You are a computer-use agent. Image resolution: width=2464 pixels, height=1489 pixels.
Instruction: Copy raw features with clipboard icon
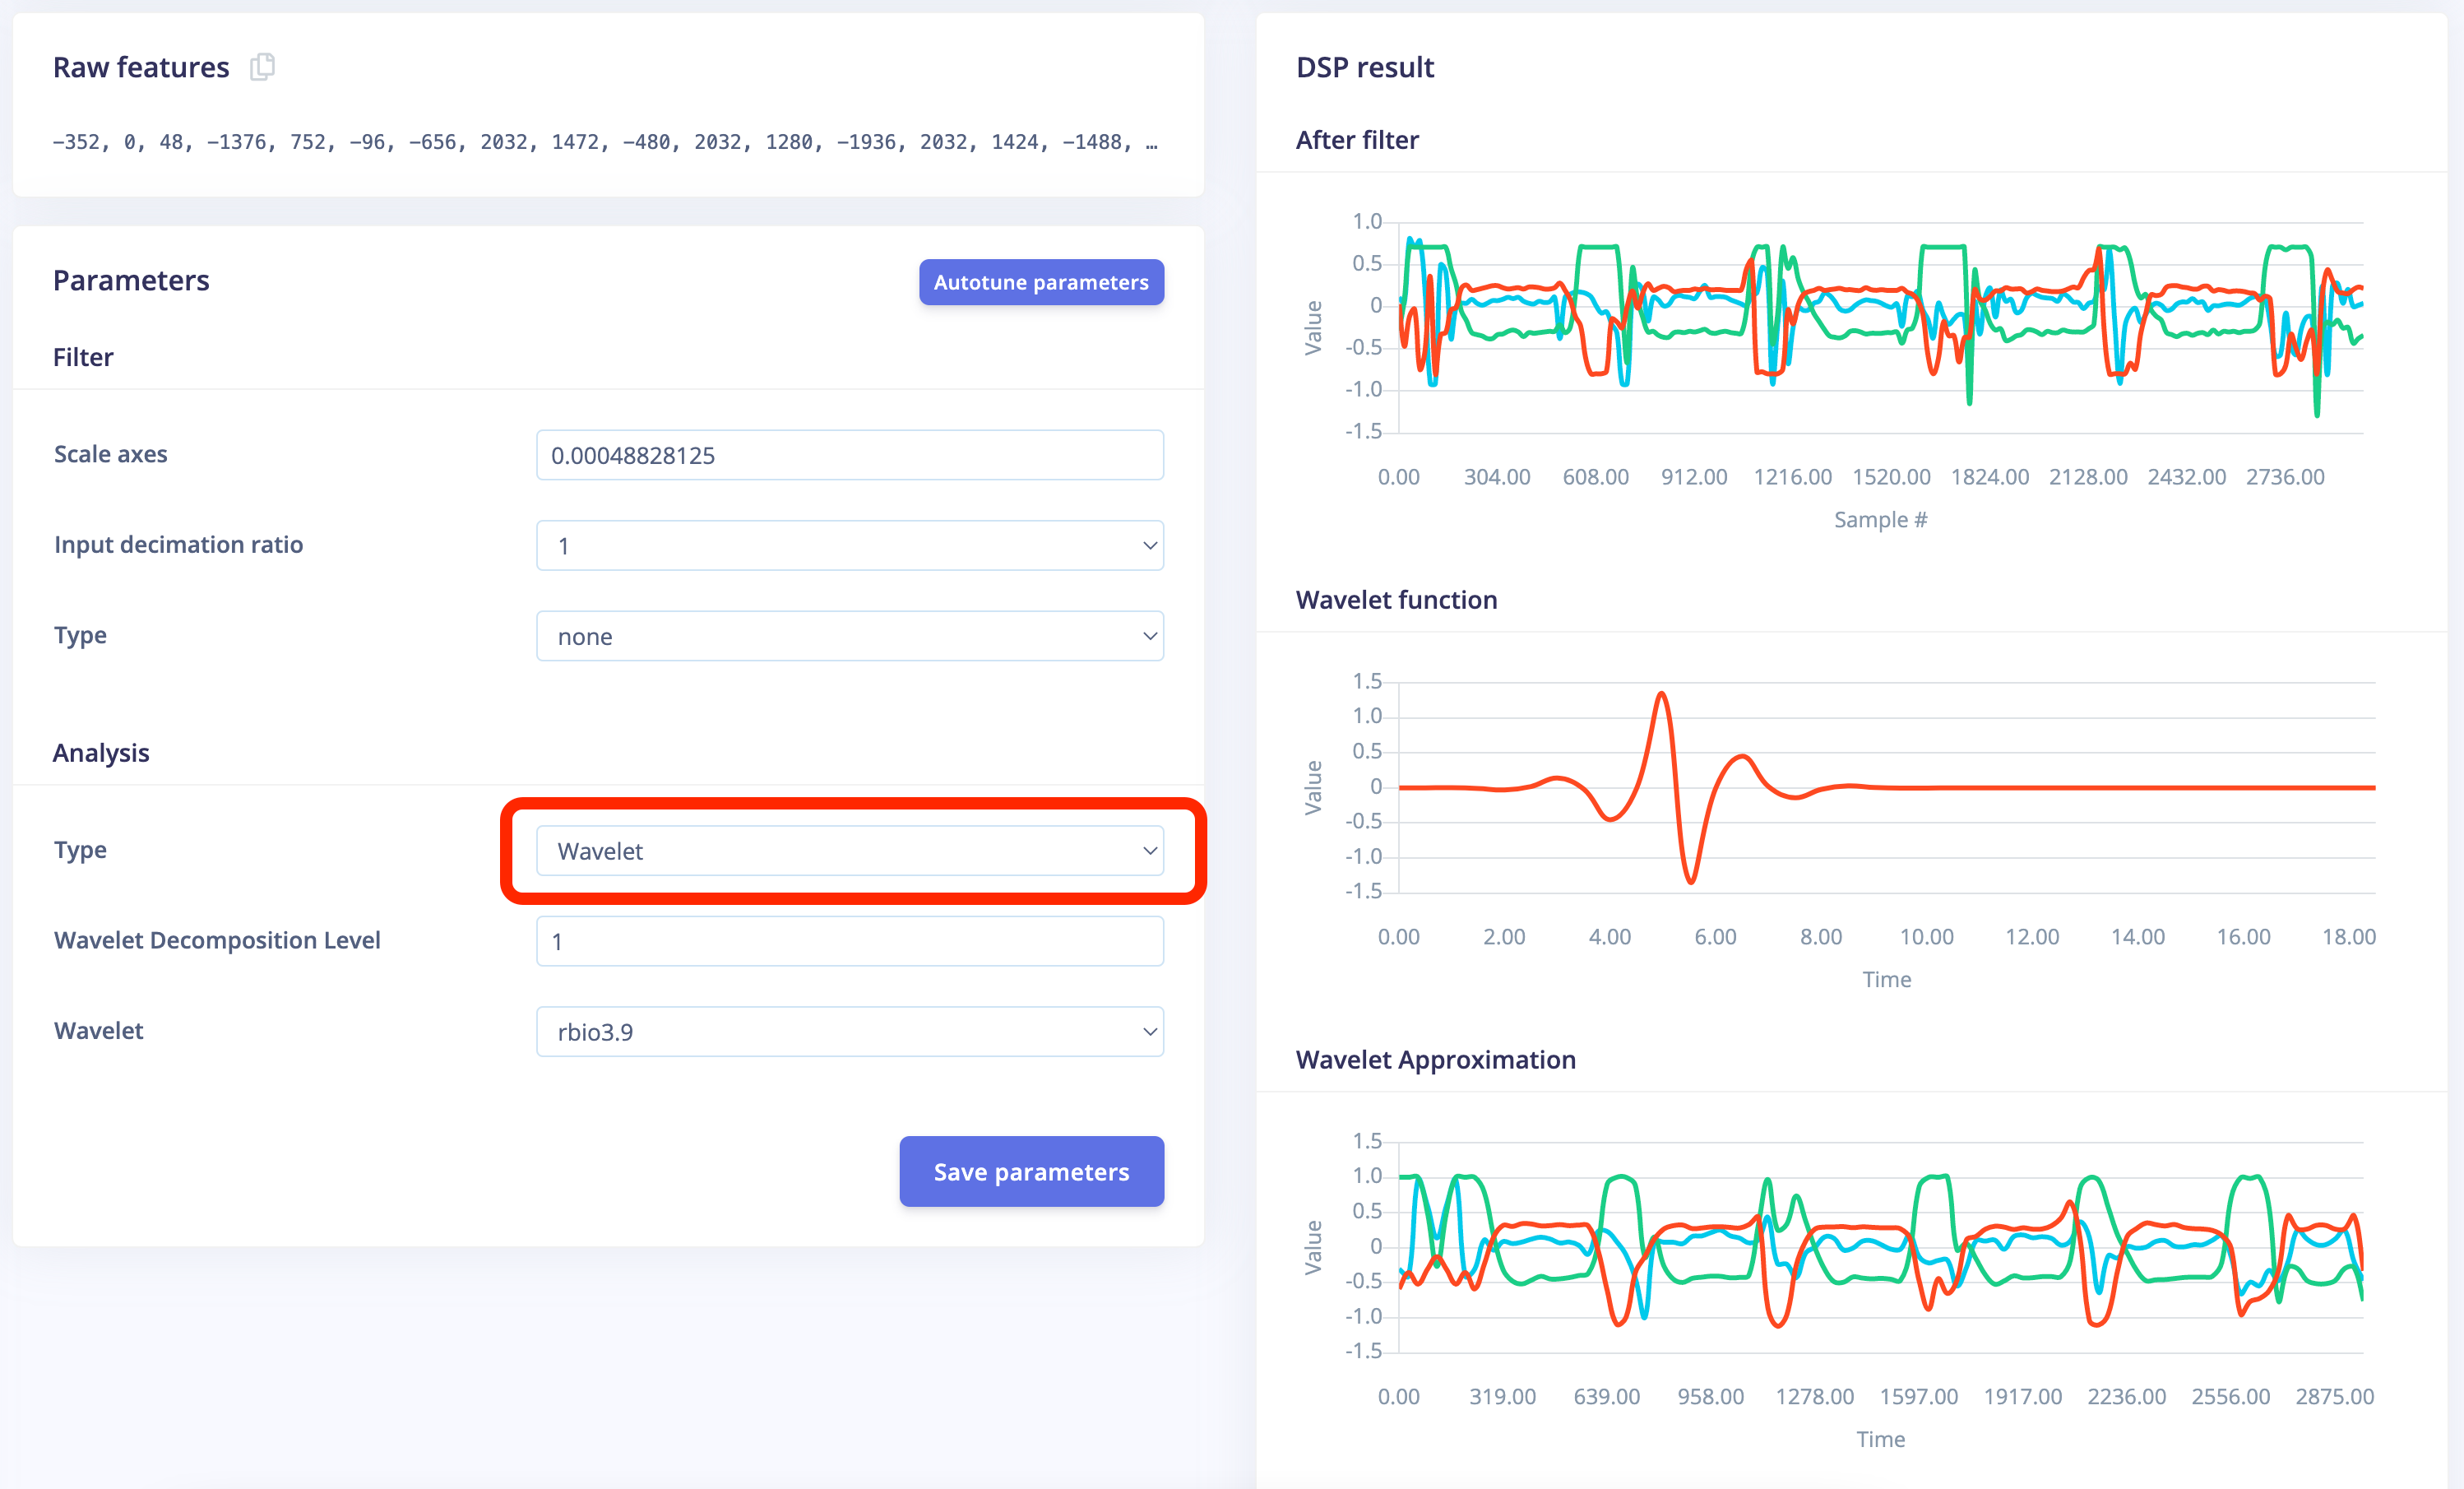tap(262, 67)
